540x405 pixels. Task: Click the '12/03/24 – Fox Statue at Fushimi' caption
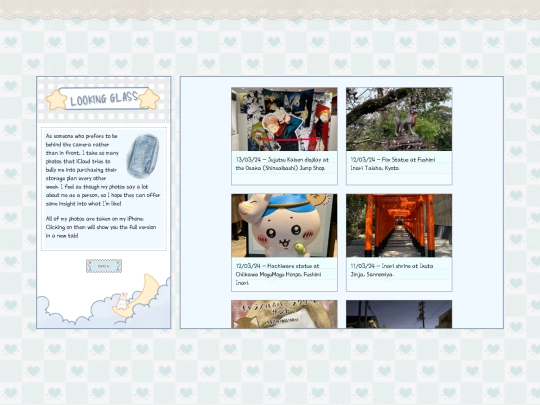[x=393, y=164]
